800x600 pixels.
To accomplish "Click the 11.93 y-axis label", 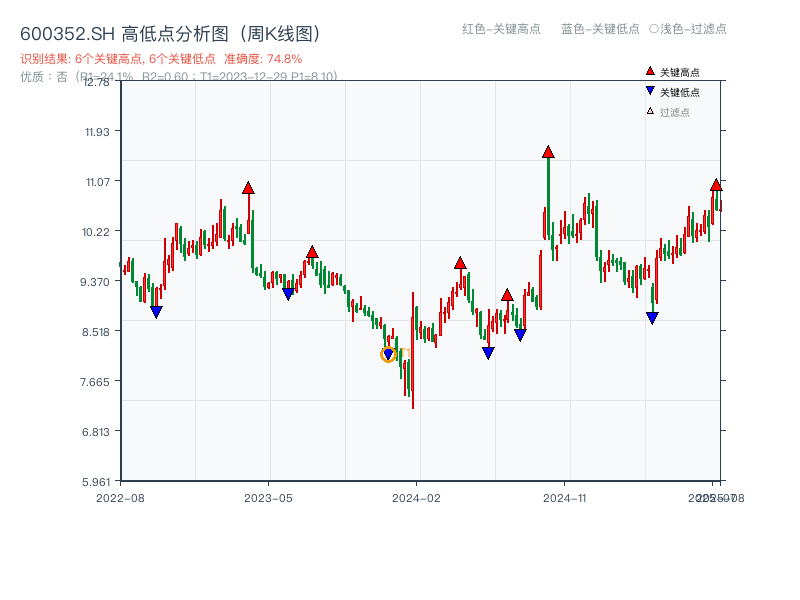I will point(97,132).
